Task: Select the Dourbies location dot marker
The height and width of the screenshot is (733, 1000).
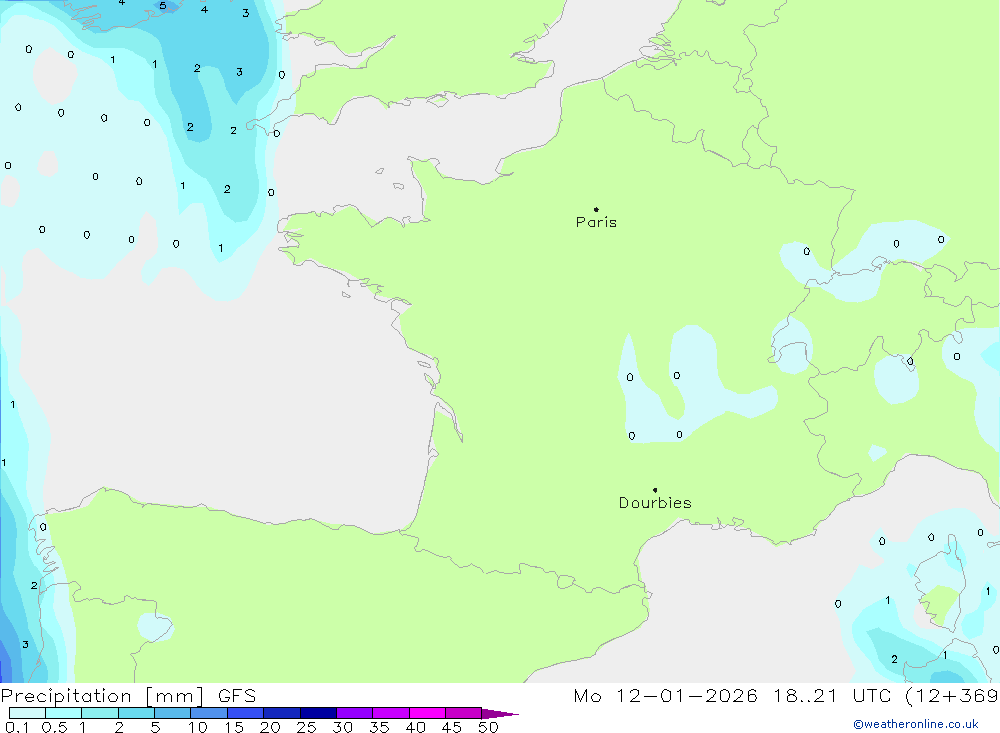Action: (655, 490)
